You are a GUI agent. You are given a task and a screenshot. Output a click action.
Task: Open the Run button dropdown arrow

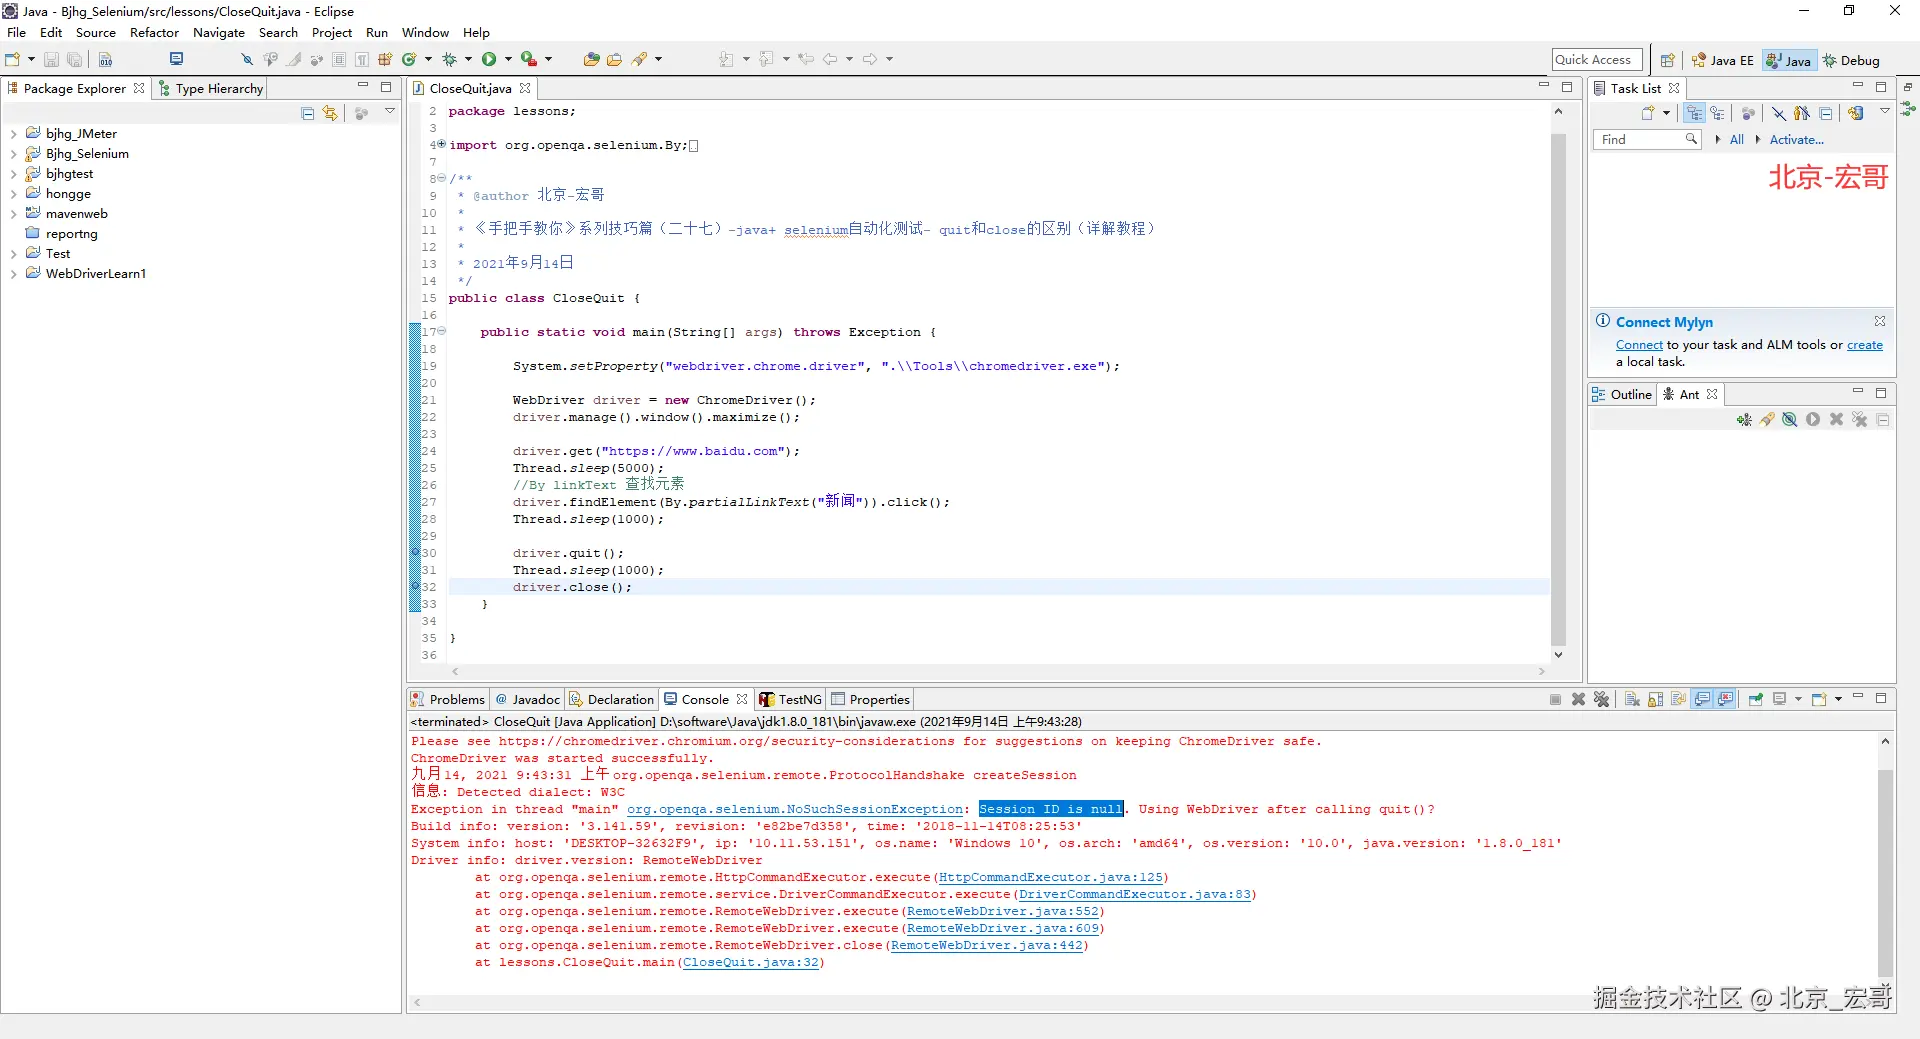point(508,59)
